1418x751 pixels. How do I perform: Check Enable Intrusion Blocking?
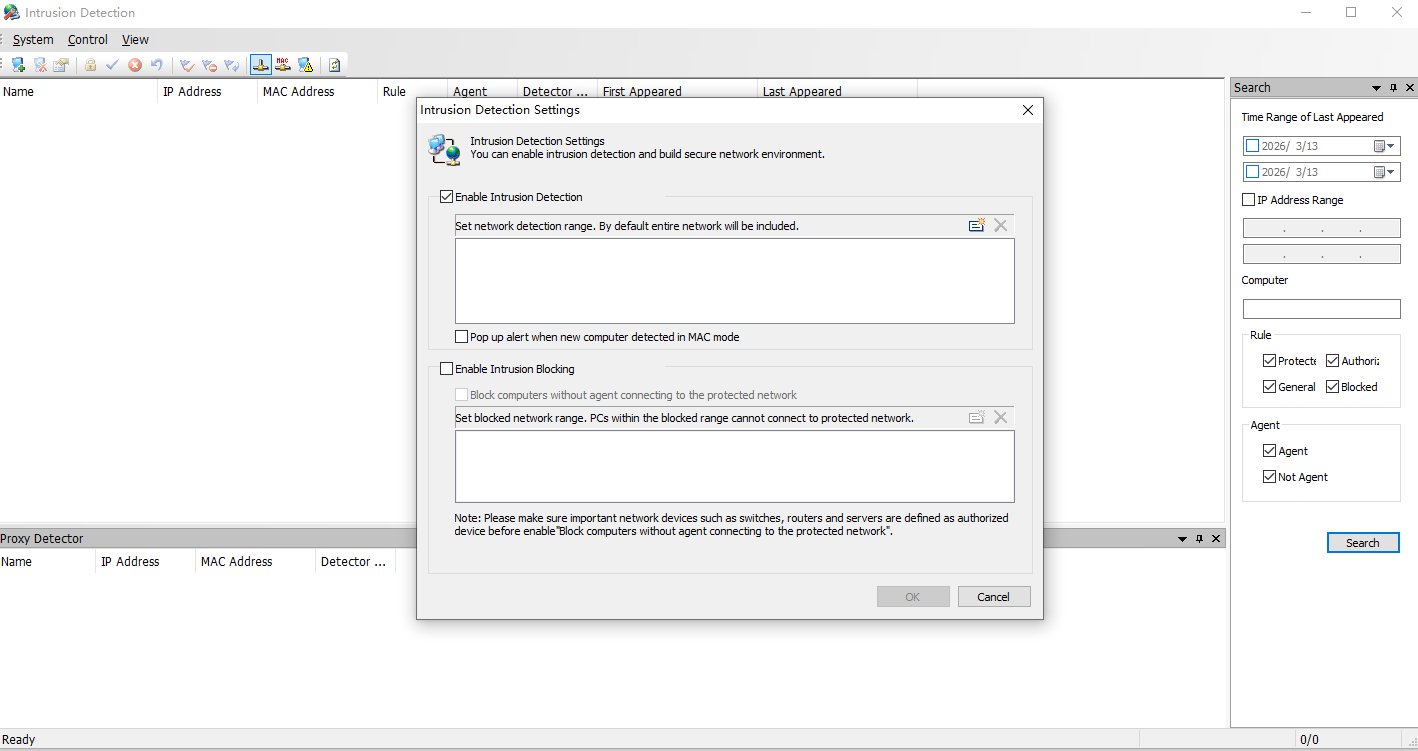click(x=447, y=369)
